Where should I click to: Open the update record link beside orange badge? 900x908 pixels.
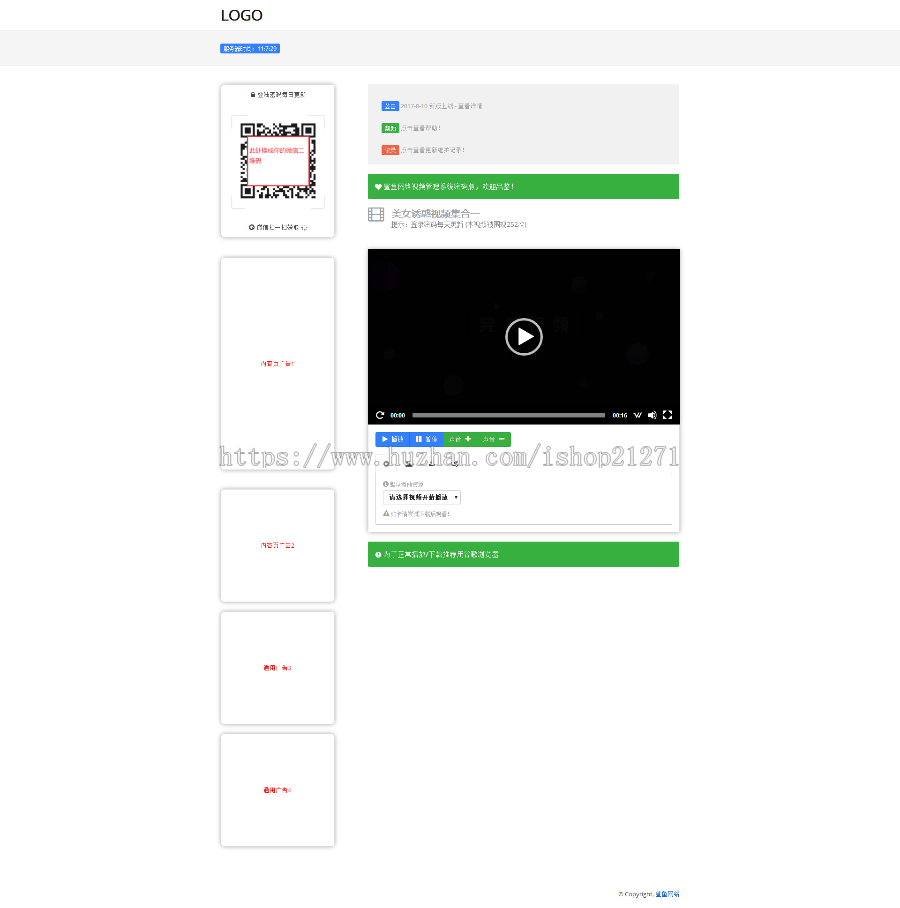433,150
